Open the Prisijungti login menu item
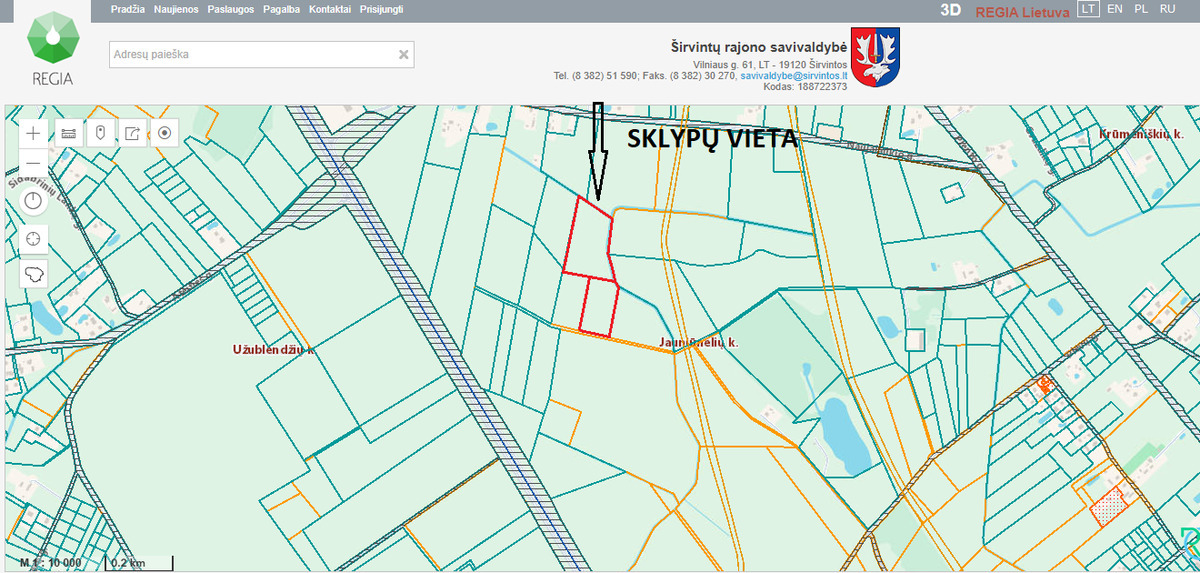 click(x=382, y=8)
